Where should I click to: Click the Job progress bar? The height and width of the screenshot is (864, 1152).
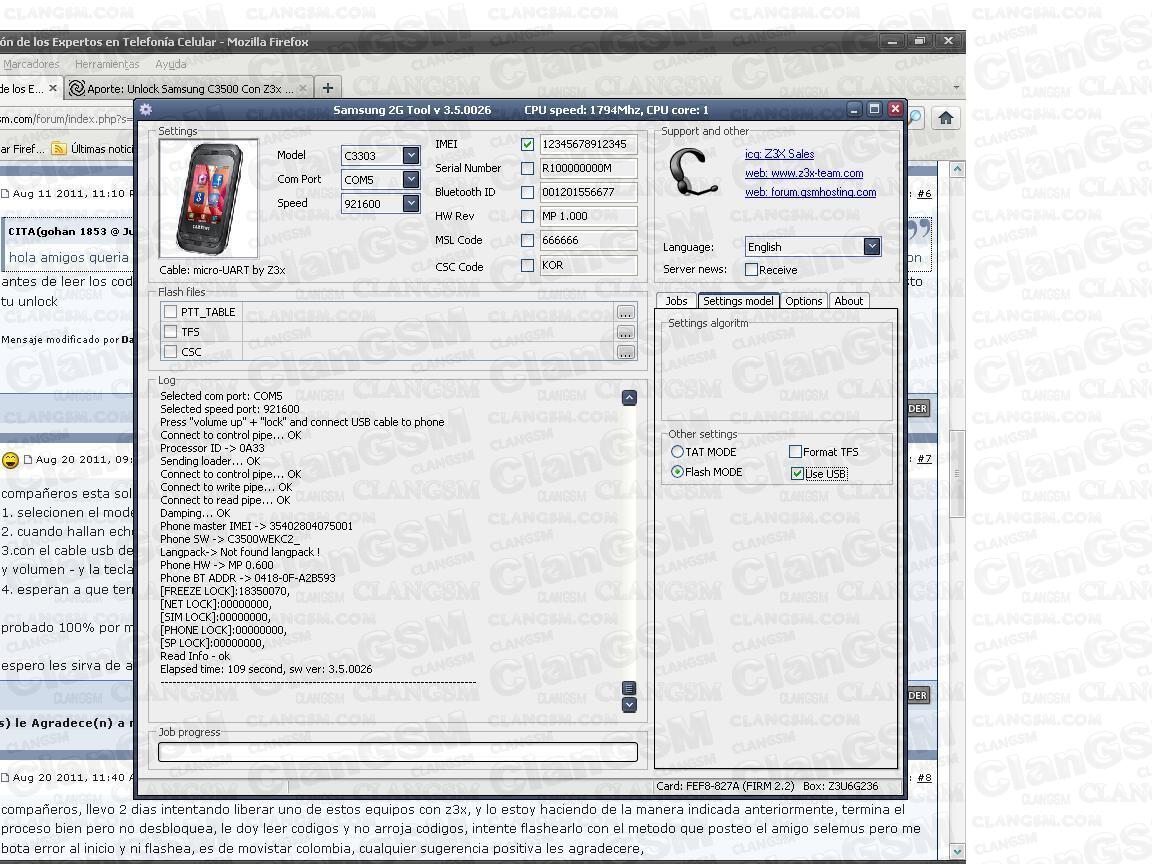(397, 752)
